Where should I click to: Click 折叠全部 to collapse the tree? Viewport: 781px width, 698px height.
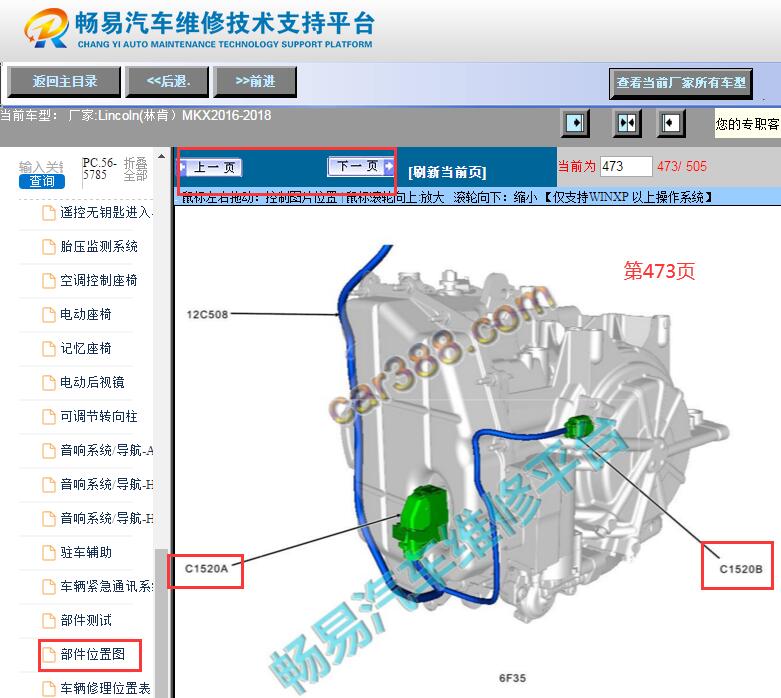pyautogui.click(x=135, y=169)
